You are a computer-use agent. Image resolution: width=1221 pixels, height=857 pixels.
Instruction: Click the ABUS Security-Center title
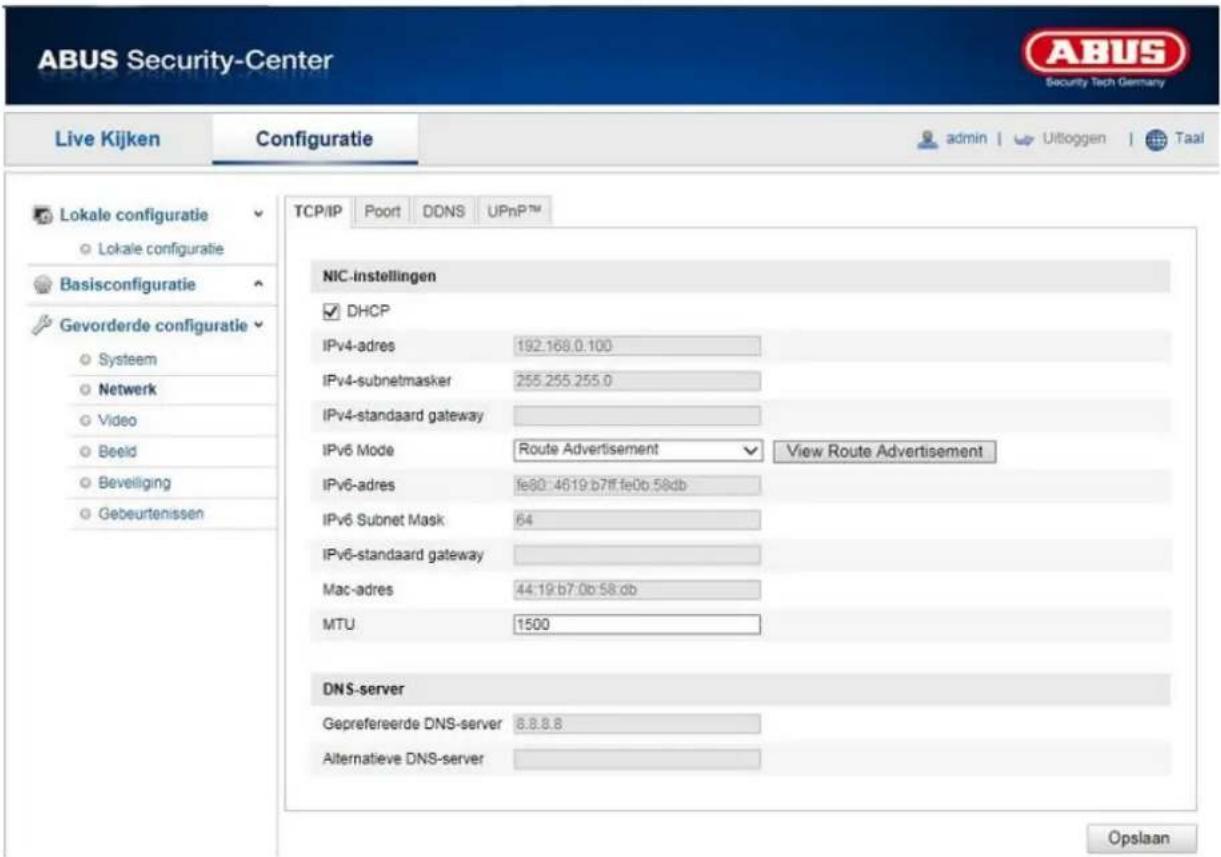(x=186, y=62)
